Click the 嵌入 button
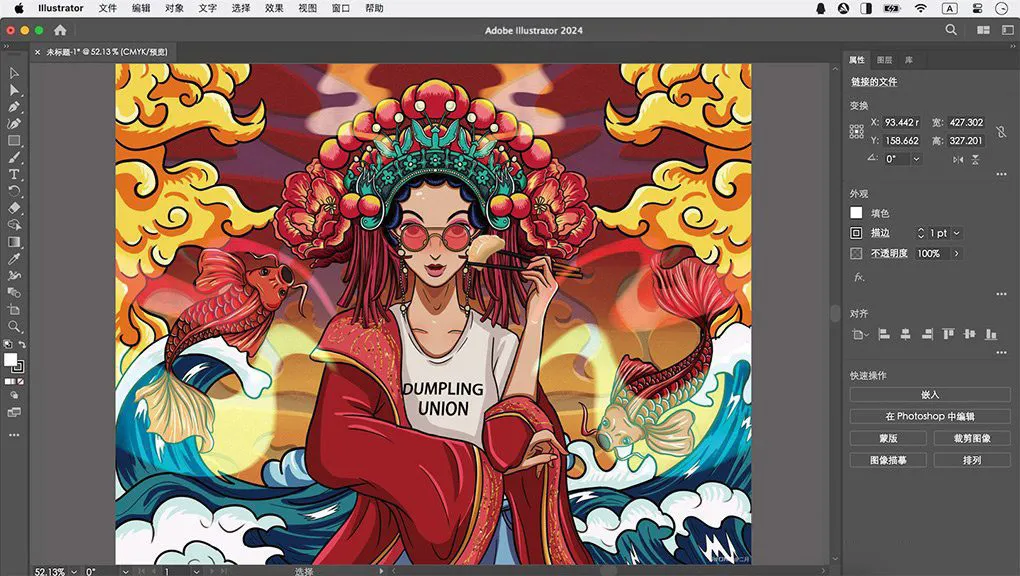 [930, 395]
